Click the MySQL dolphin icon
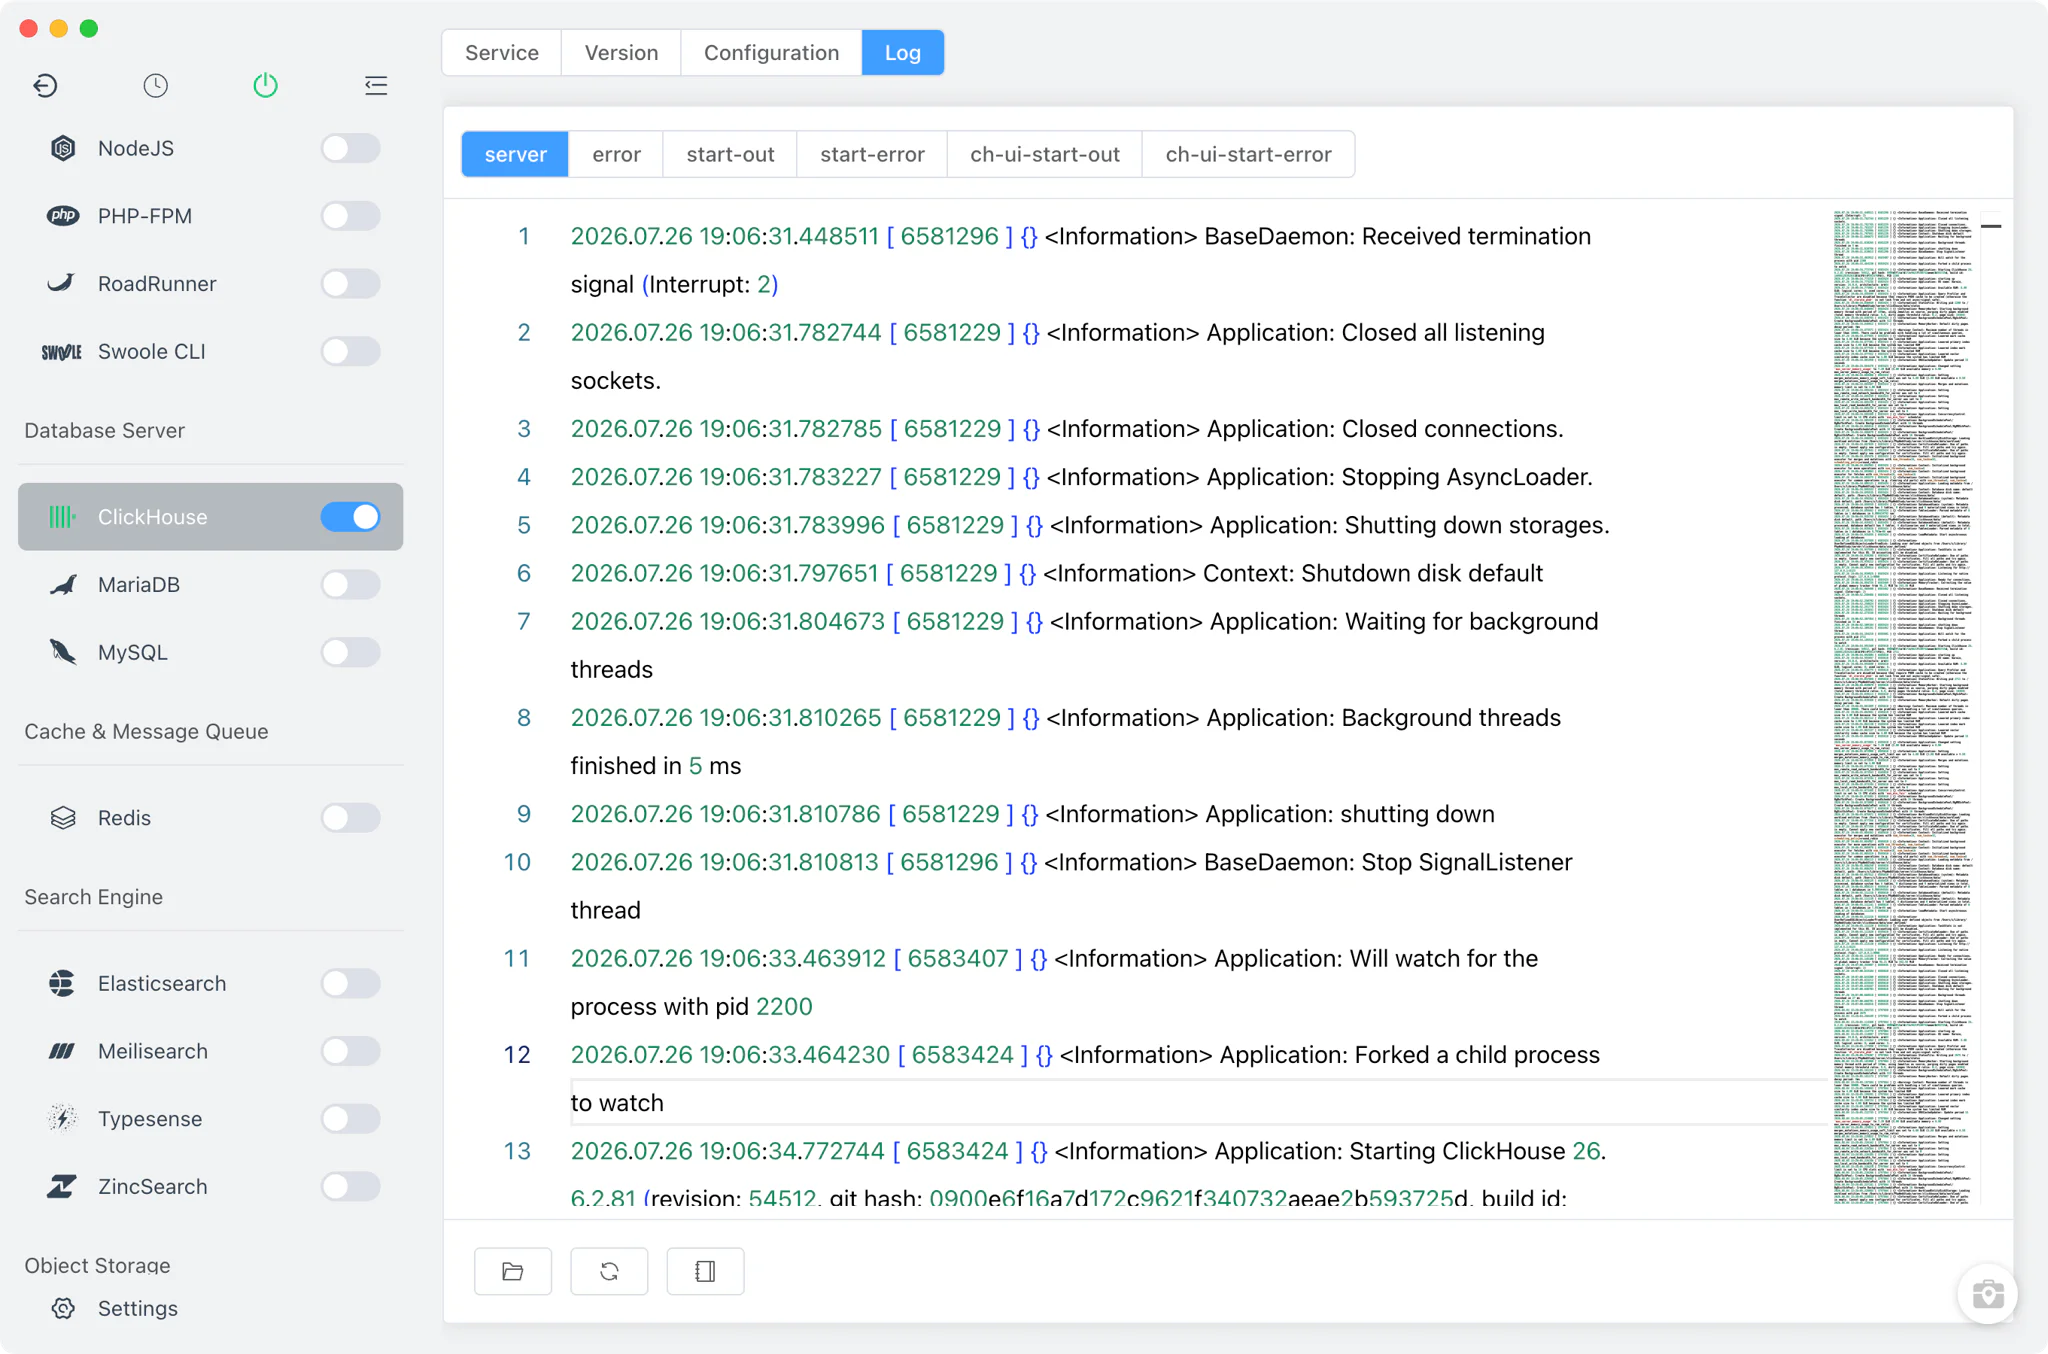 click(x=63, y=652)
